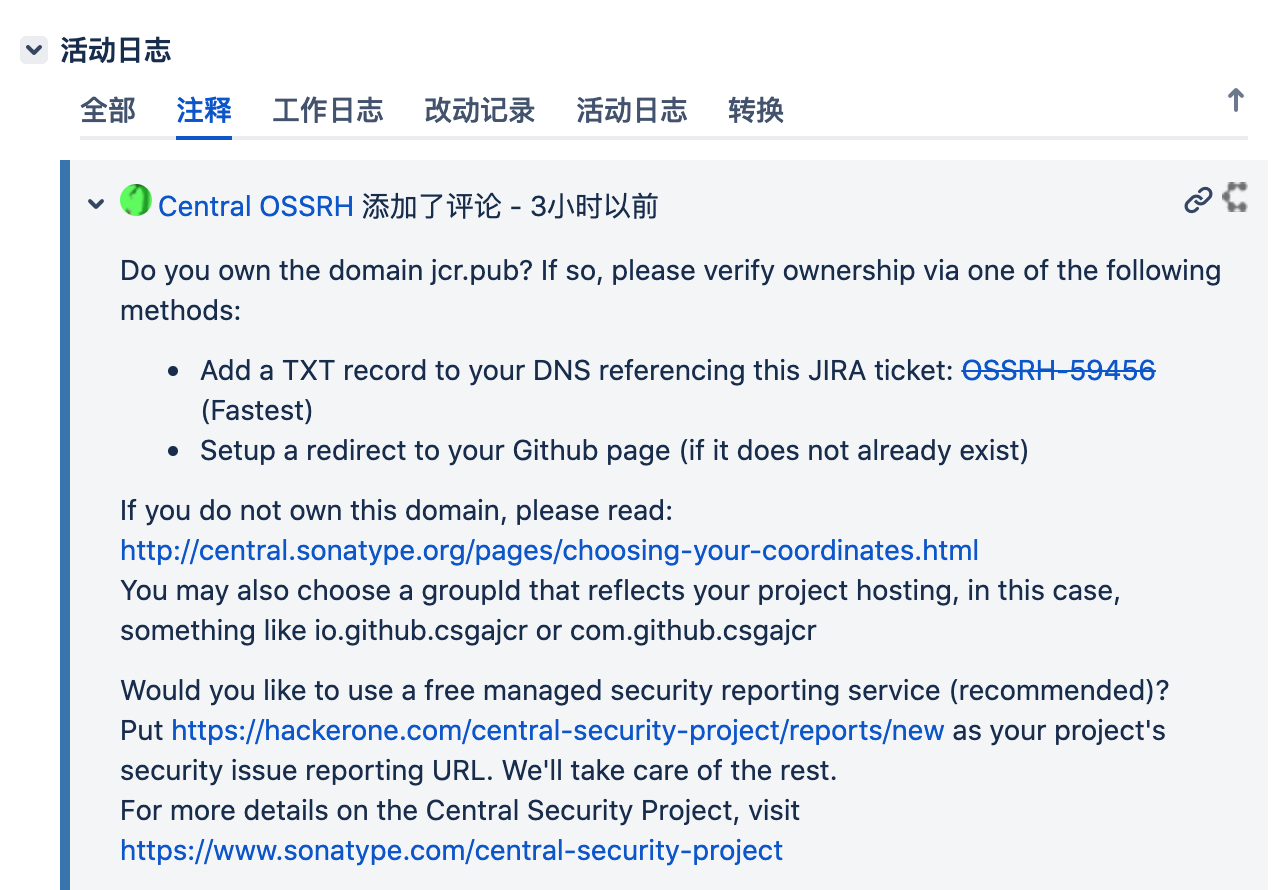Image resolution: width=1282 pixels, height=890 pixels.
Task: Click the icon next to the permalink
Action: (x=1236, y=197)
